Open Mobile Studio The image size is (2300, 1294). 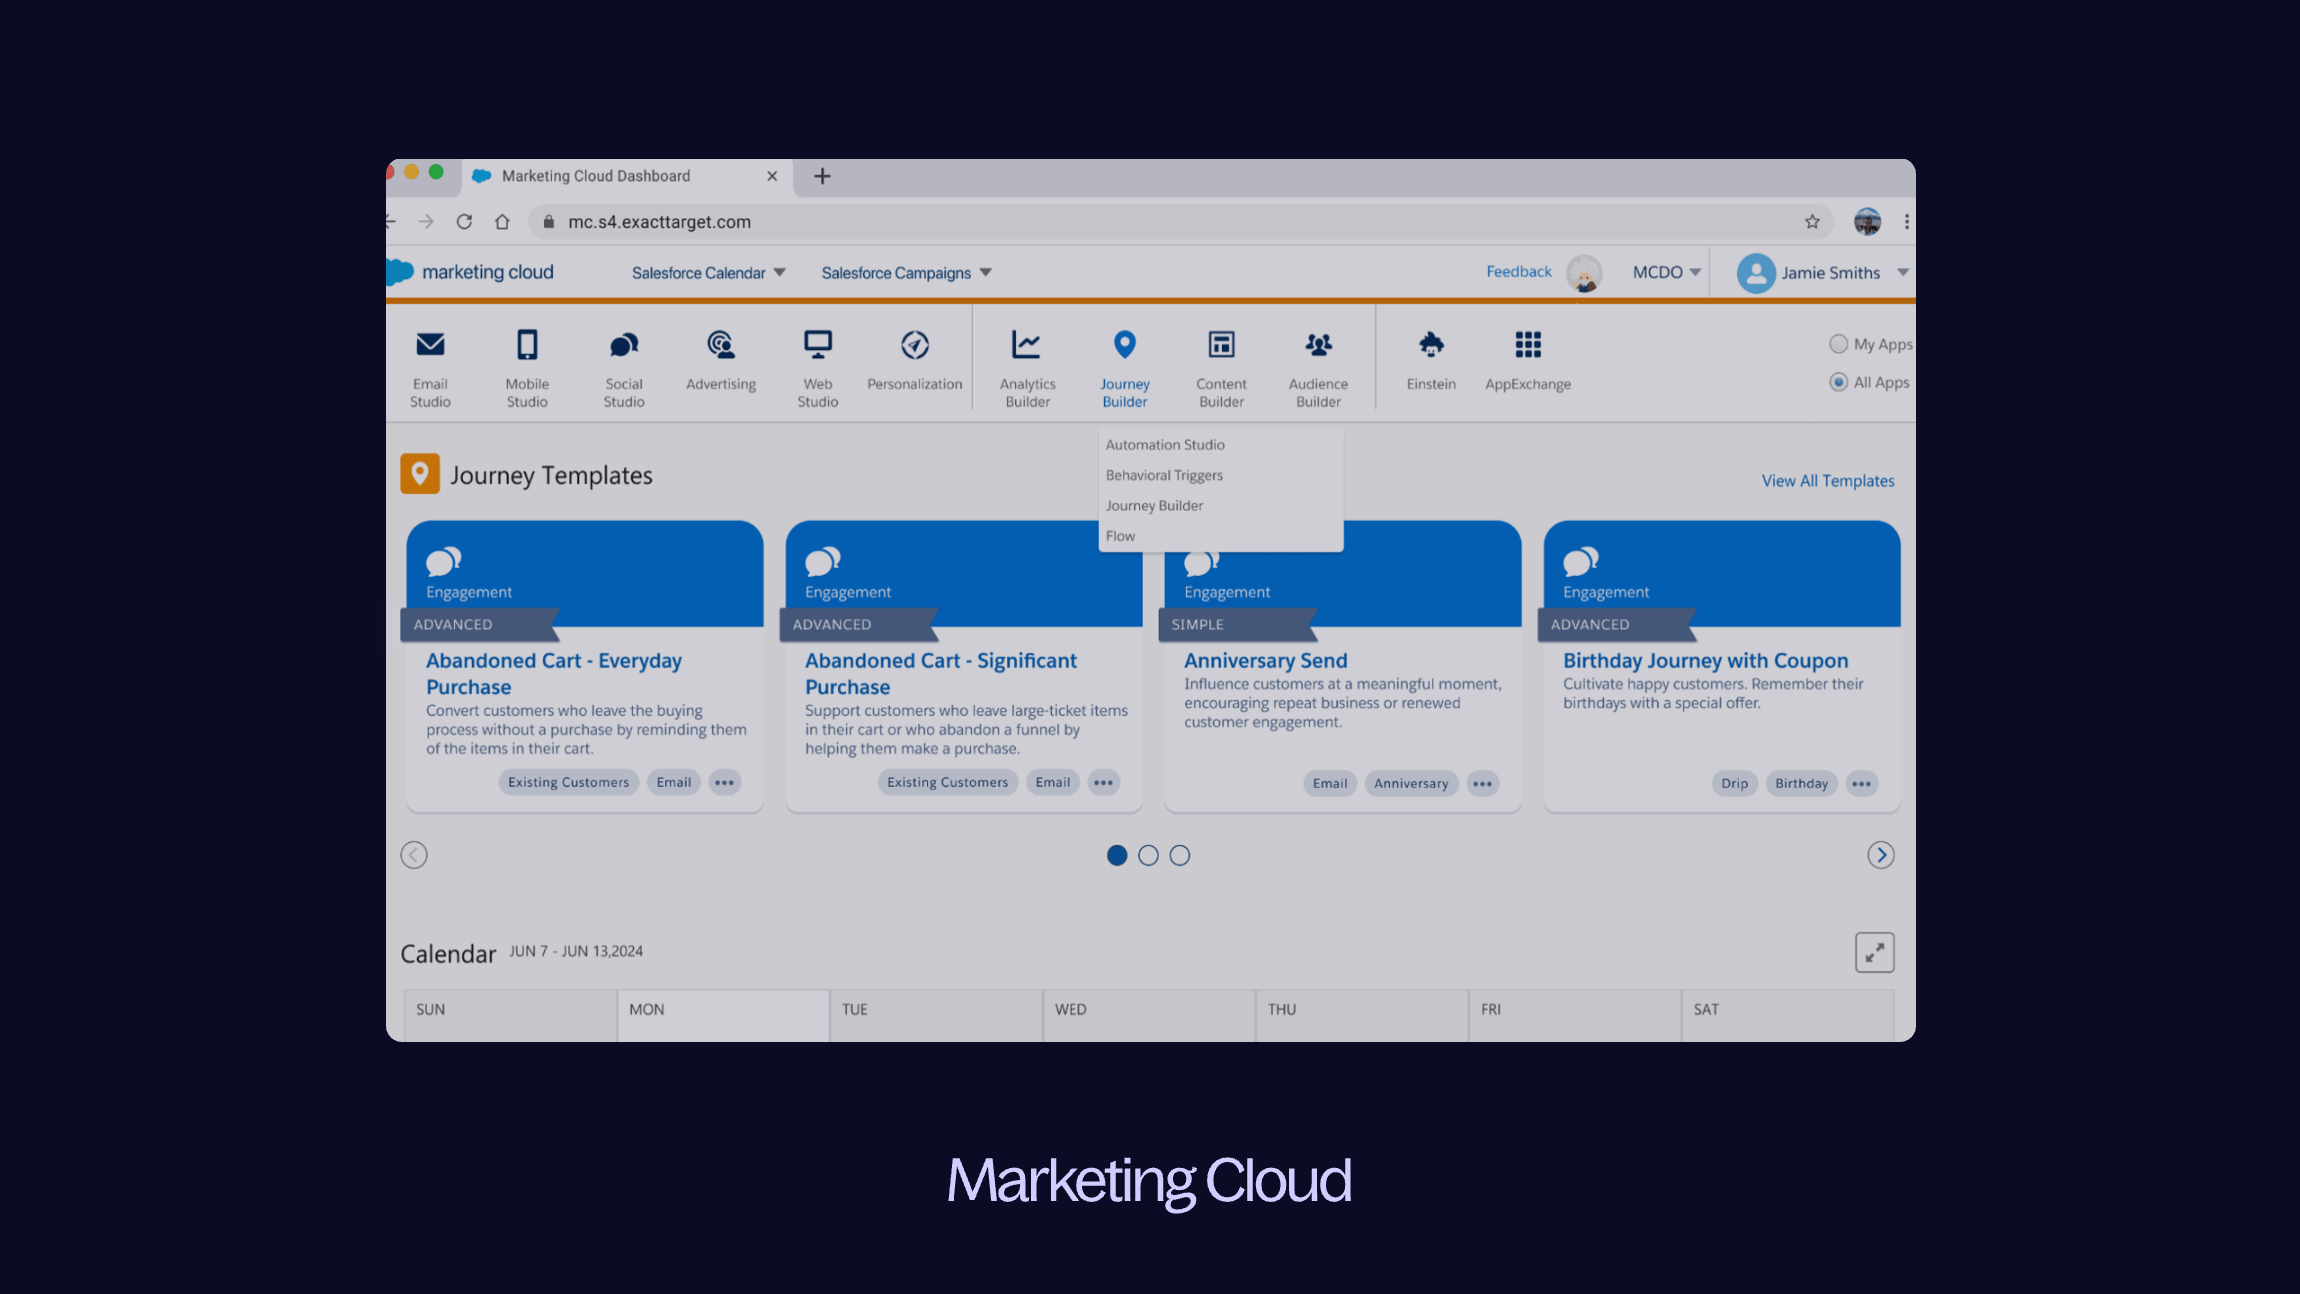pyautogui.click(x=527, y=367)
